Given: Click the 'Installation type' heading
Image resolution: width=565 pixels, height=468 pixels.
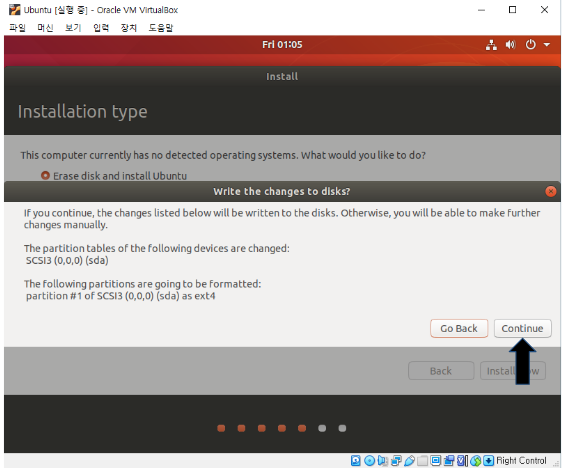Looking at the screenshot, I should (83, 112).
